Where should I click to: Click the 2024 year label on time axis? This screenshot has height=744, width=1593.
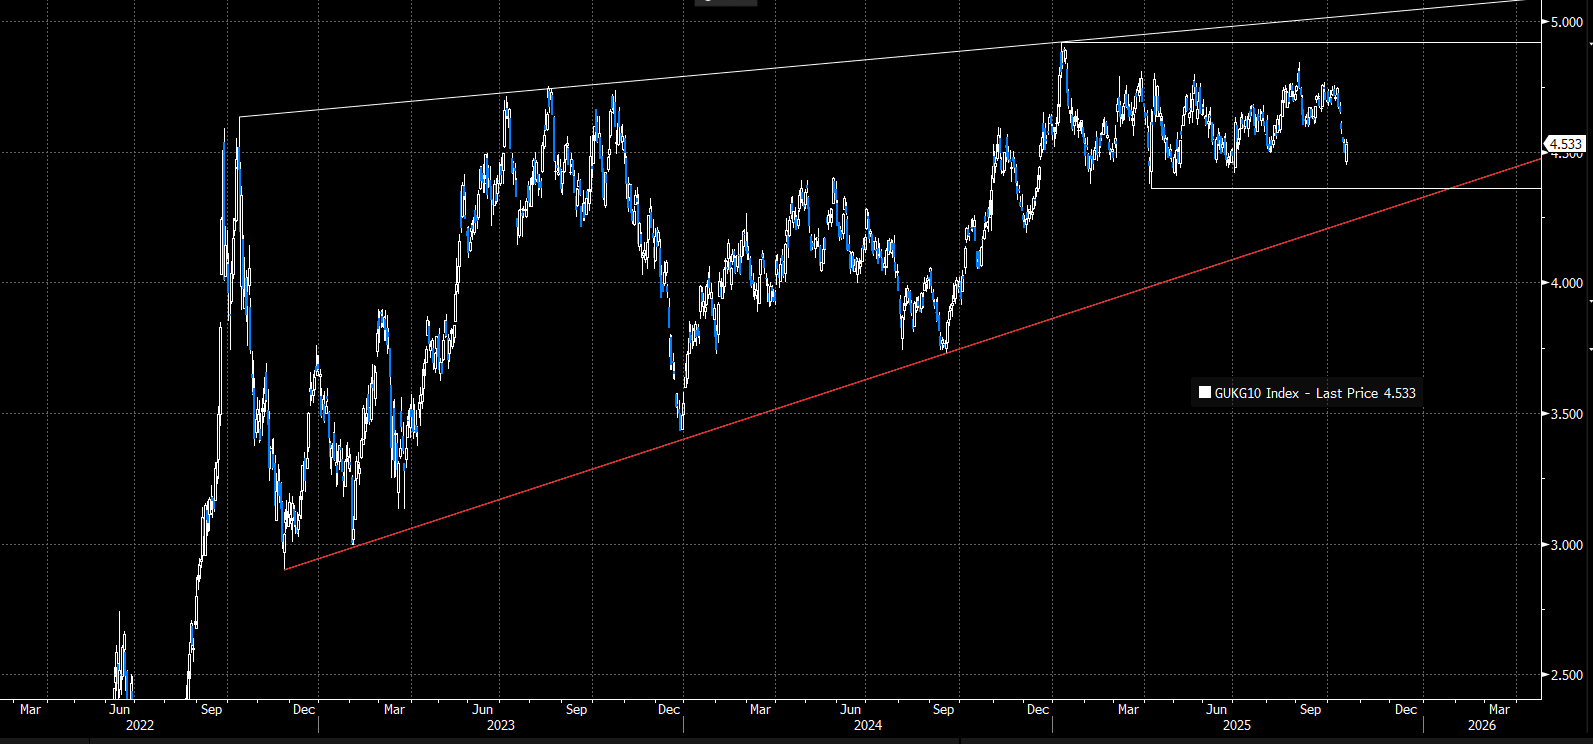(867, 725)
